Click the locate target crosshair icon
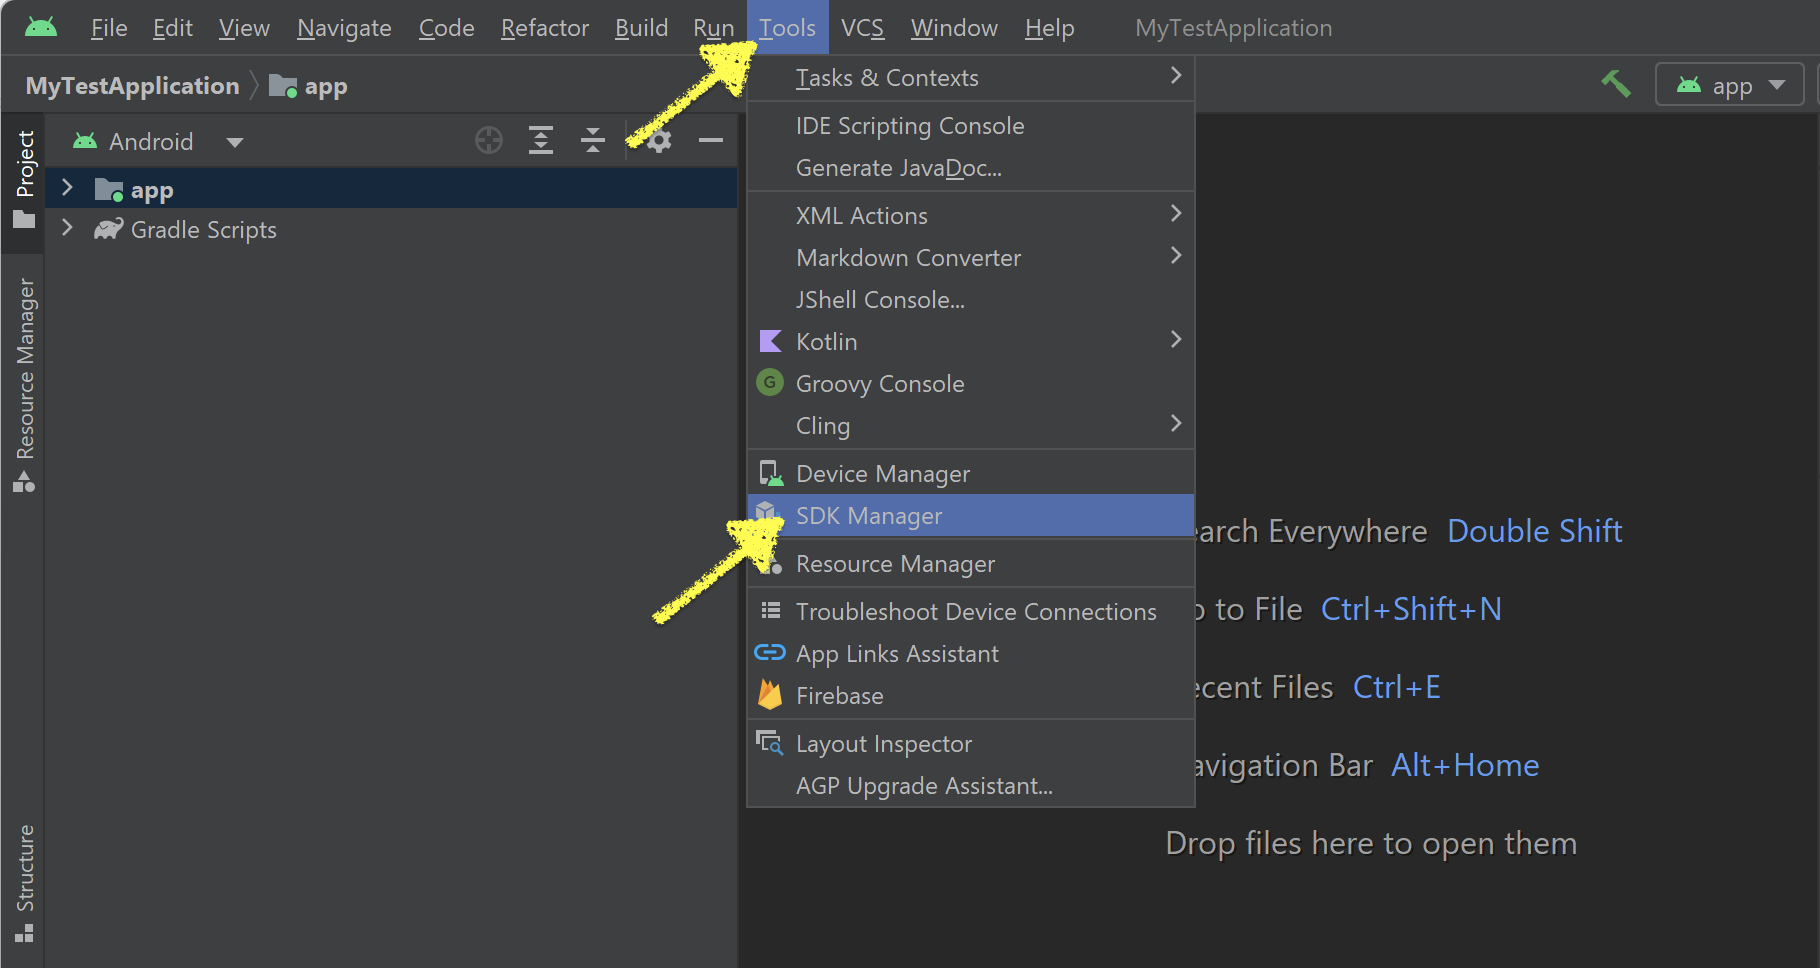The image size is (1820, 968). (x=489, y=141)
